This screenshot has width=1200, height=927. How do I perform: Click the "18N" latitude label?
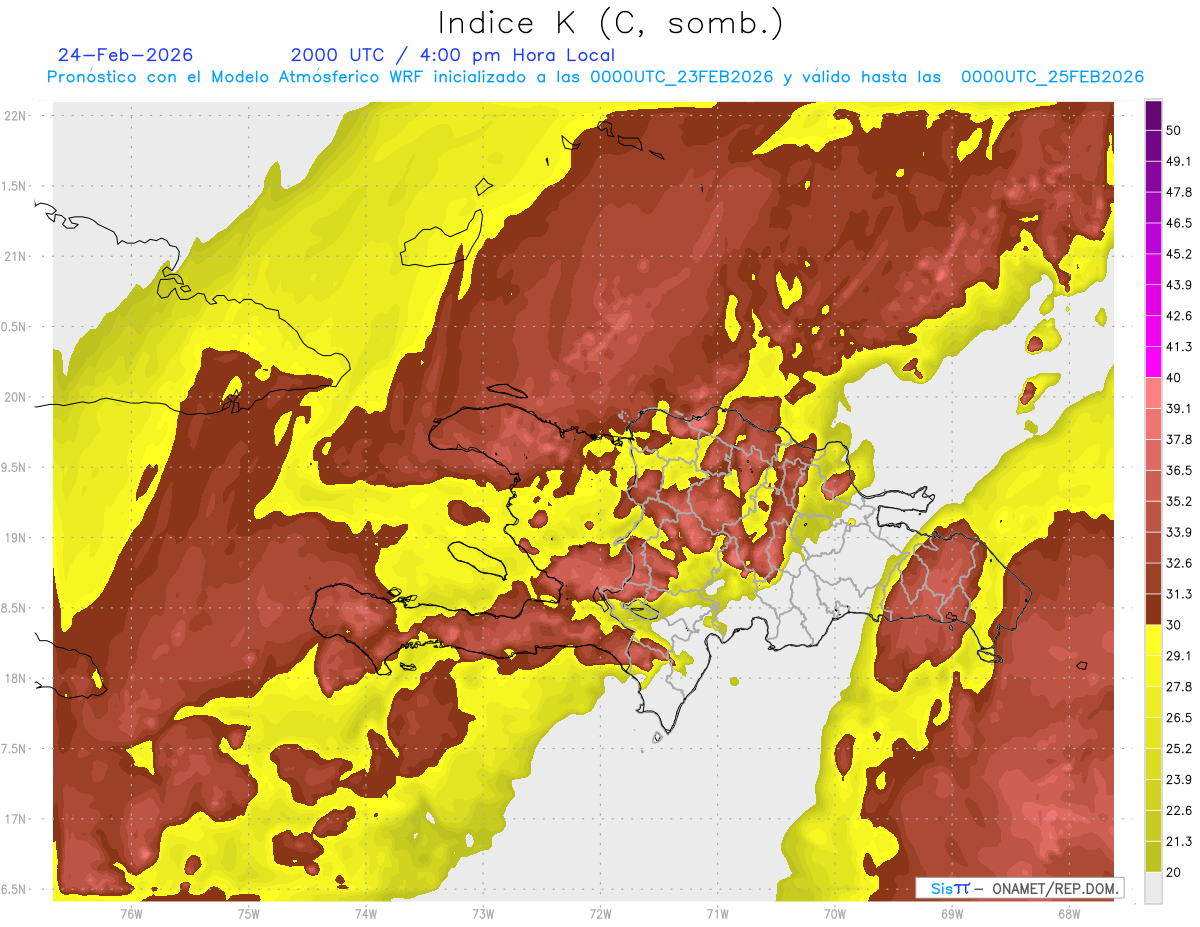click(17, 678)
